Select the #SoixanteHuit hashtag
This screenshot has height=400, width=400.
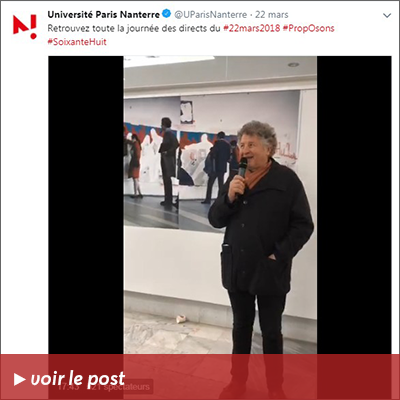click(x=77, y=42)
